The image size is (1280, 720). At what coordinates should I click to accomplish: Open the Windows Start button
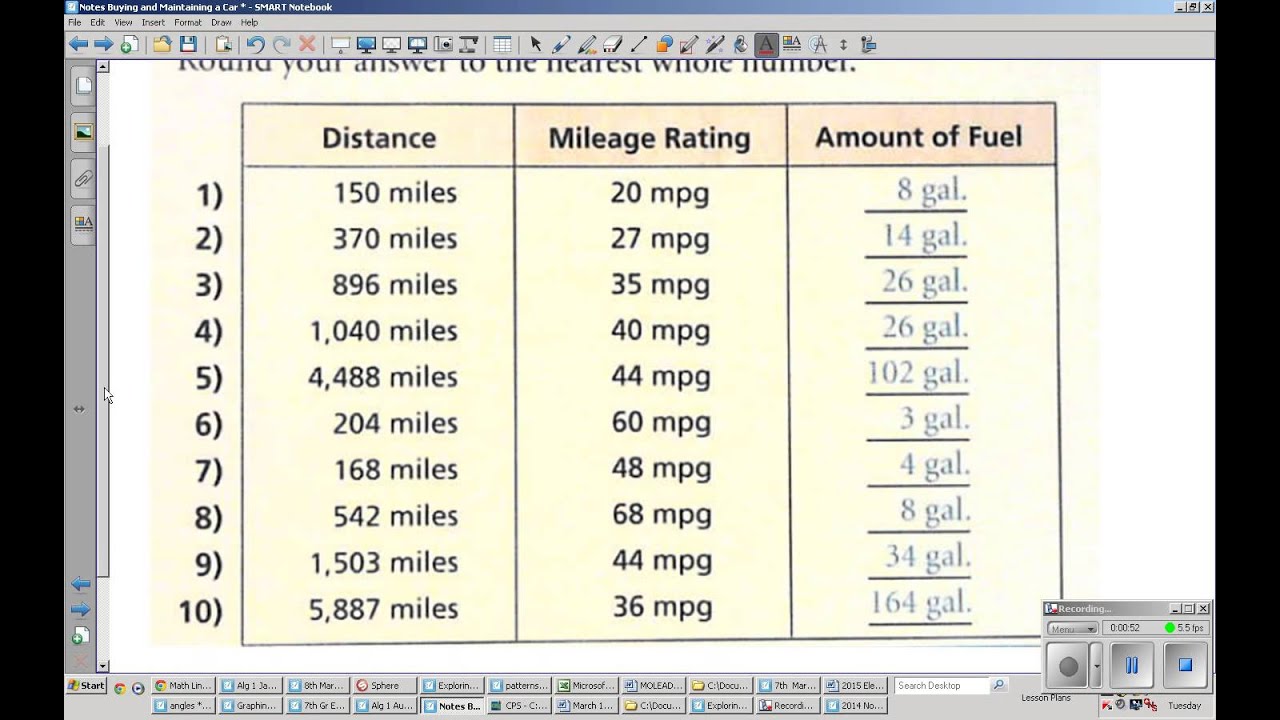click(87, 686)
